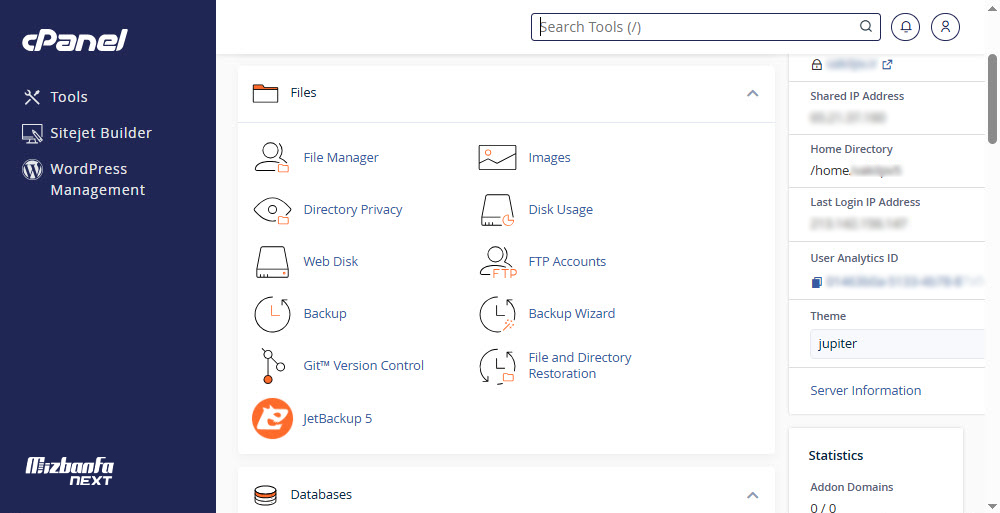The image size is (1000, 513).
Task: Click the Statistics heading
Action: point(835,456)
